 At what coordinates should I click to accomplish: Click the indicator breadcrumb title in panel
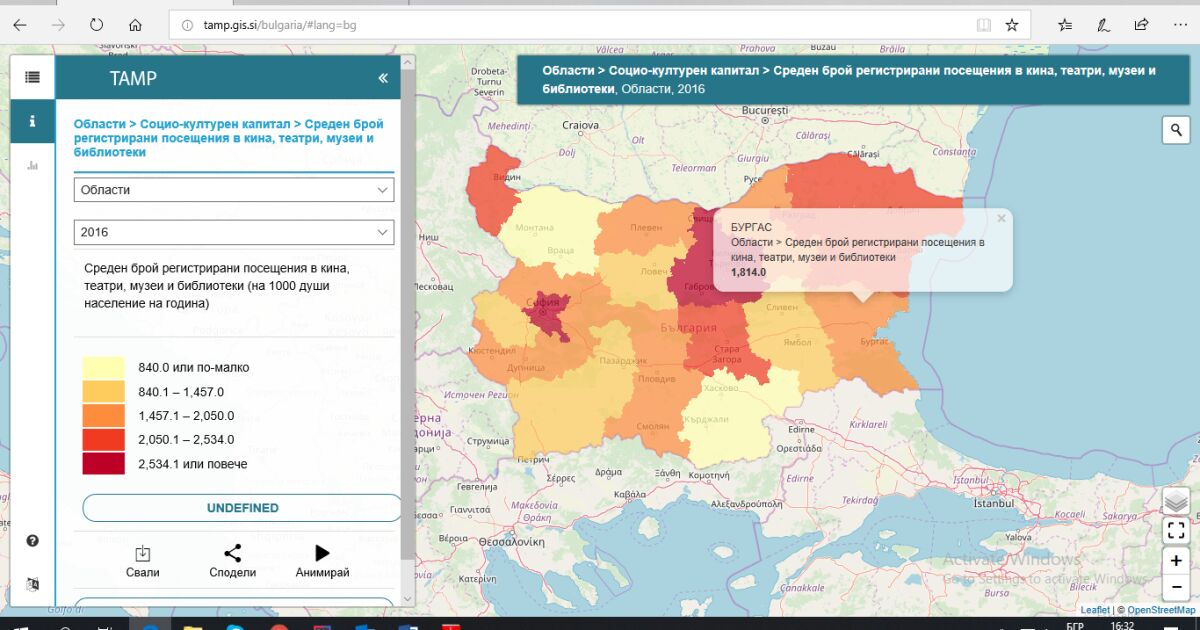tap(229, 138)
